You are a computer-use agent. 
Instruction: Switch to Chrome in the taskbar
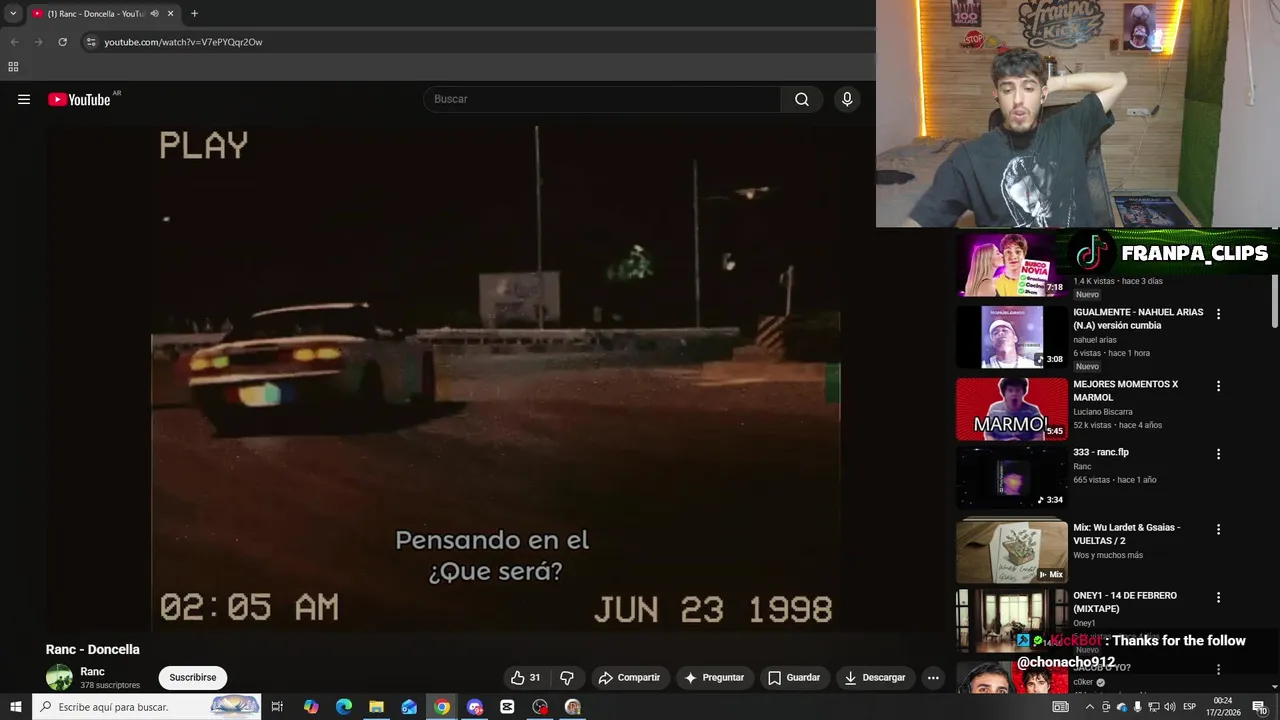(442, 707)
